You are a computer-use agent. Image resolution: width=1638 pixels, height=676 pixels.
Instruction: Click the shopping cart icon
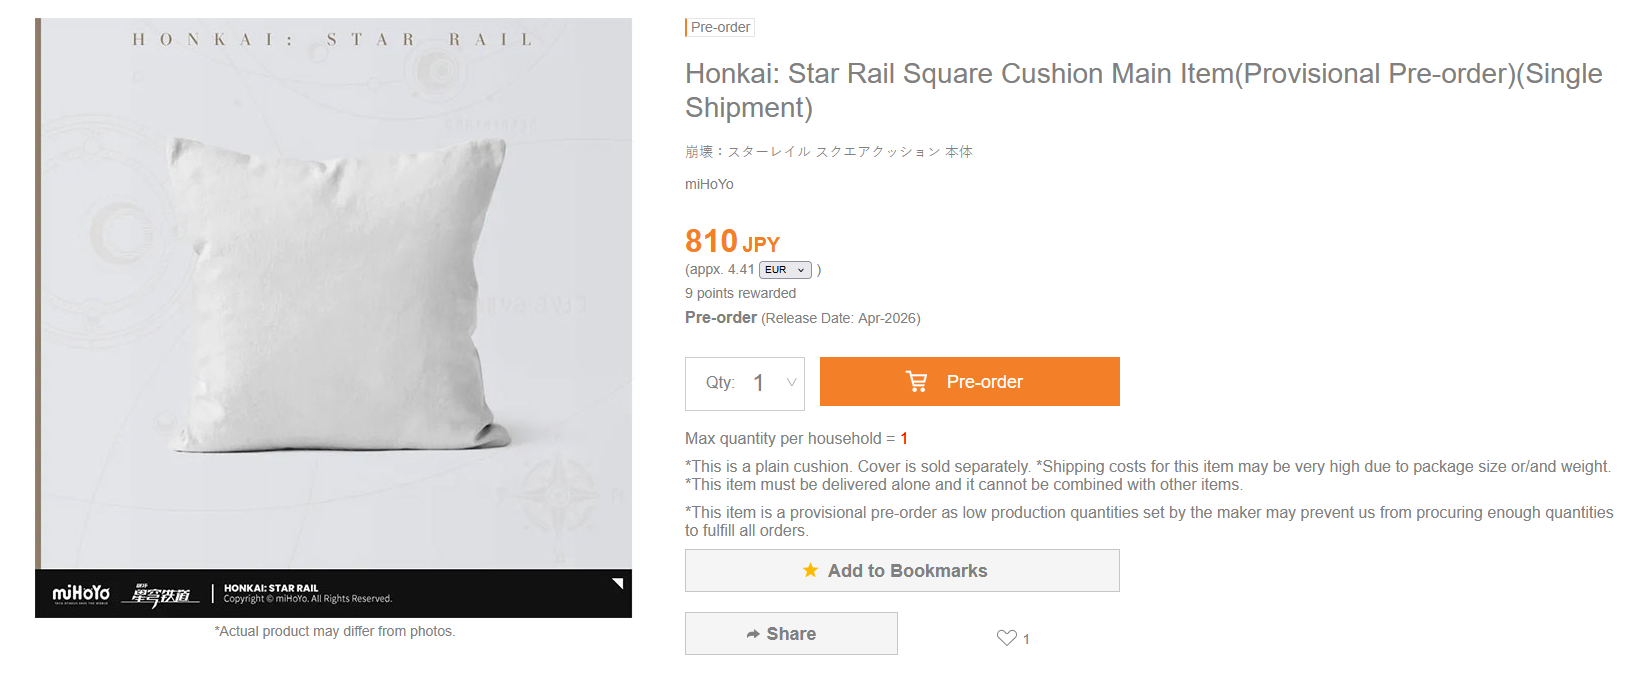916,381
